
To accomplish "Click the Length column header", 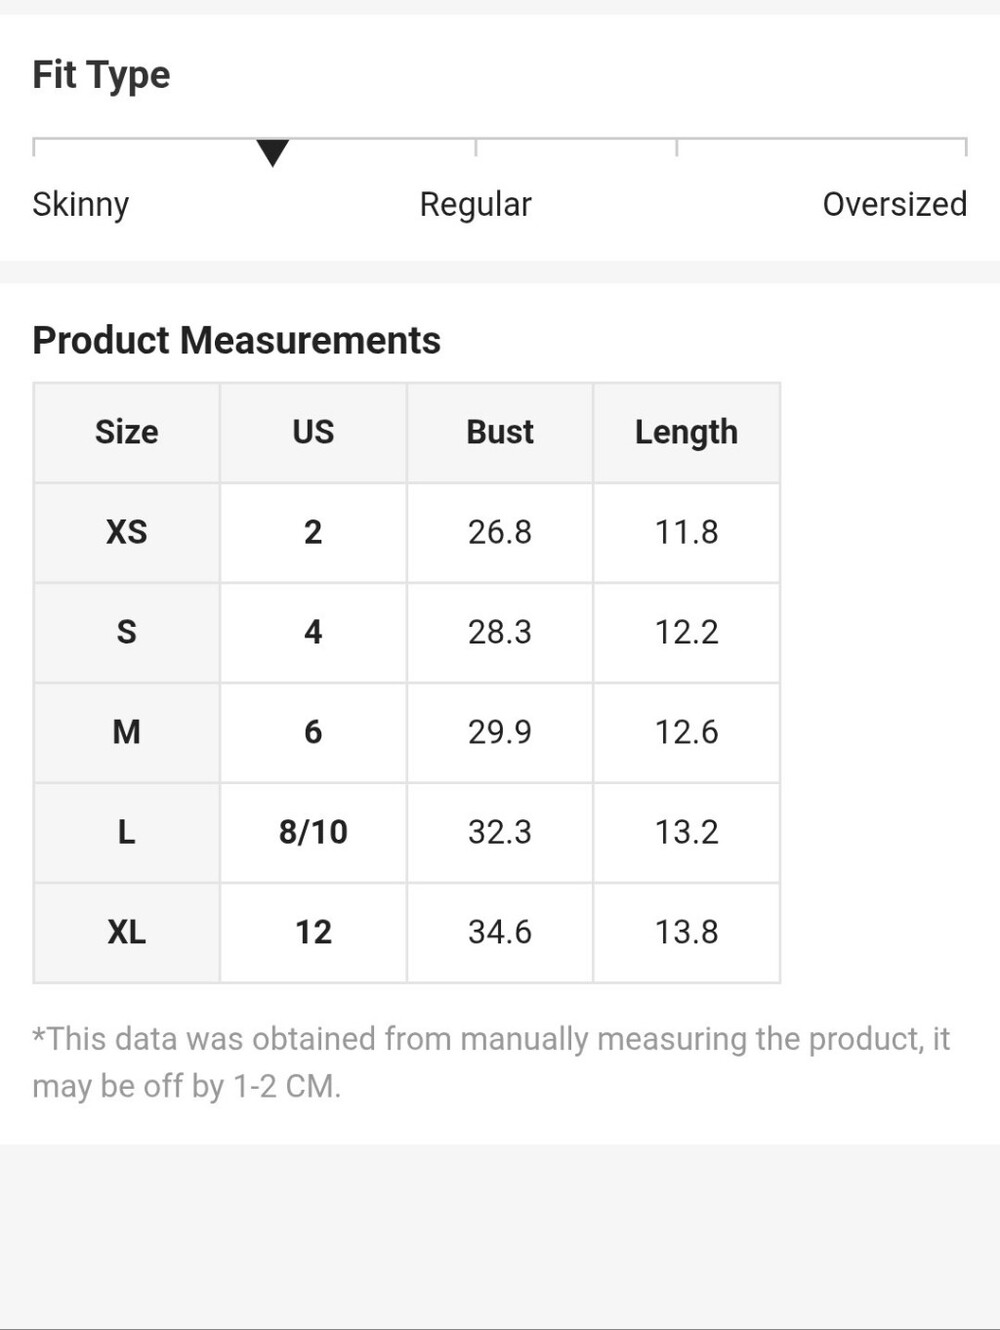I will (x=687, y=432).
